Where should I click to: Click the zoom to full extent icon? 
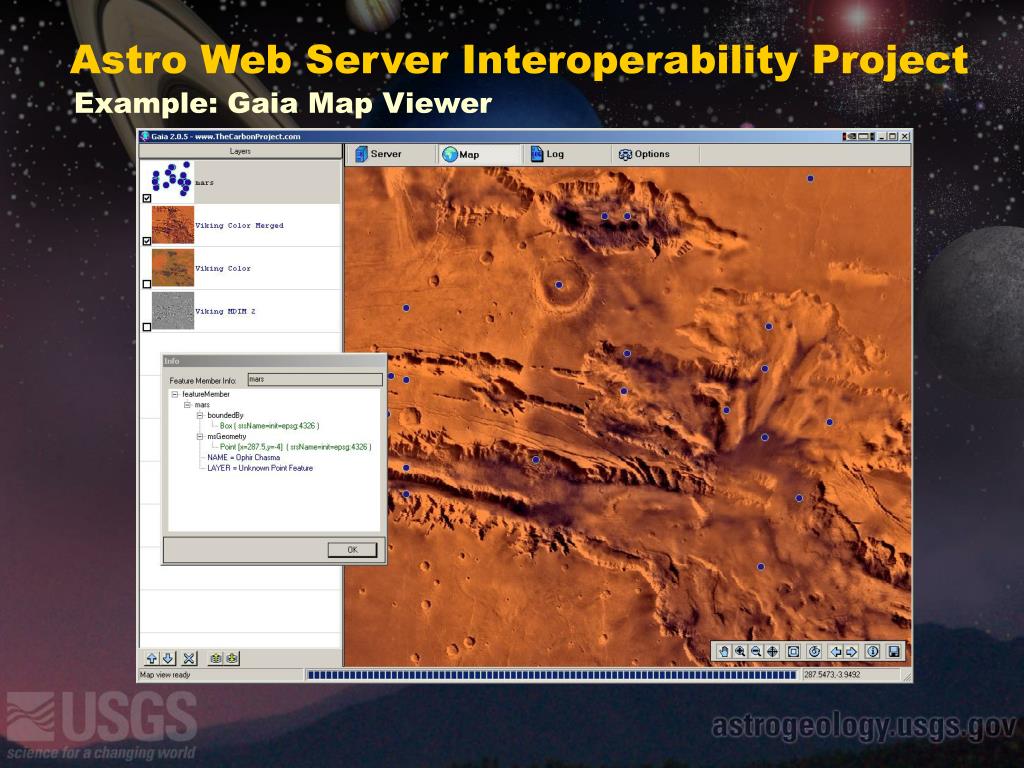(x=793, y=651)
